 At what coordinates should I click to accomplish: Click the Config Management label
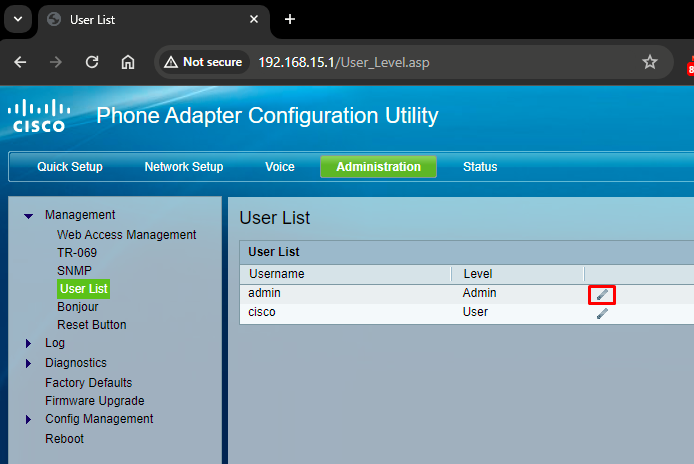[99, 419]
